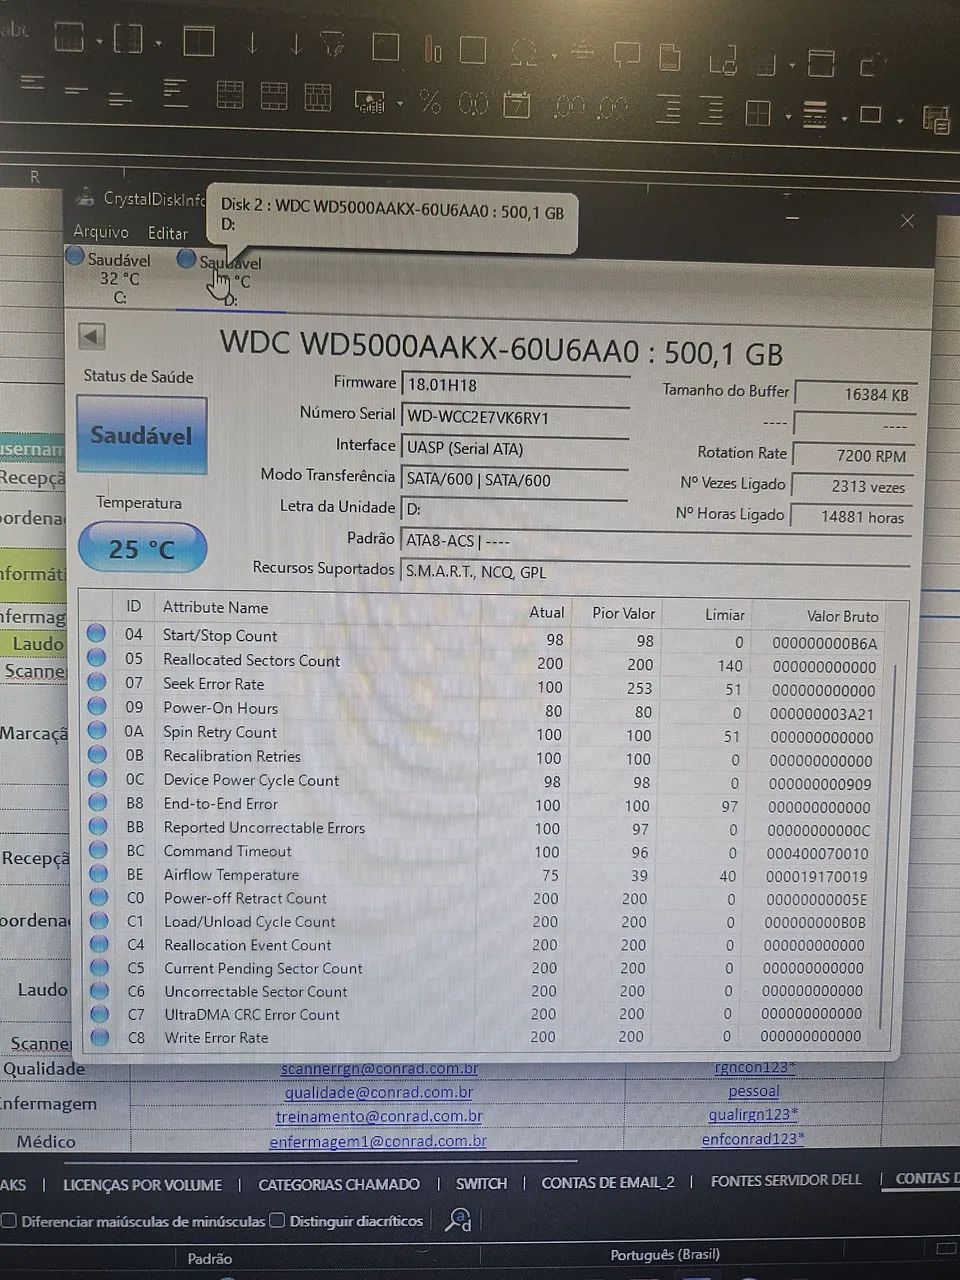
Task: Toggle Diferenciar maiúsculas de minúsculas checkbox
Action: (9, 1221)
